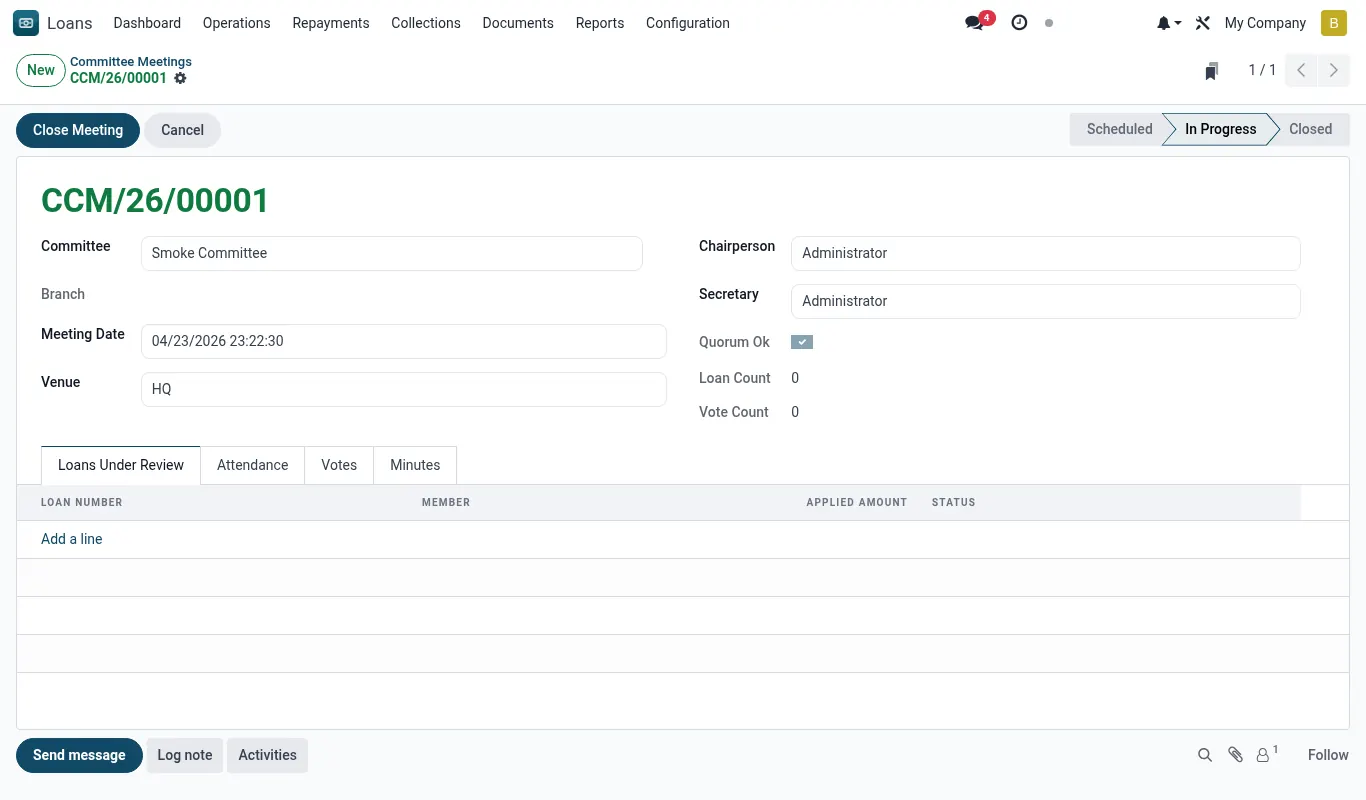Click the Meeting Date field
1366x800 pixels.
tap(404, 341)
